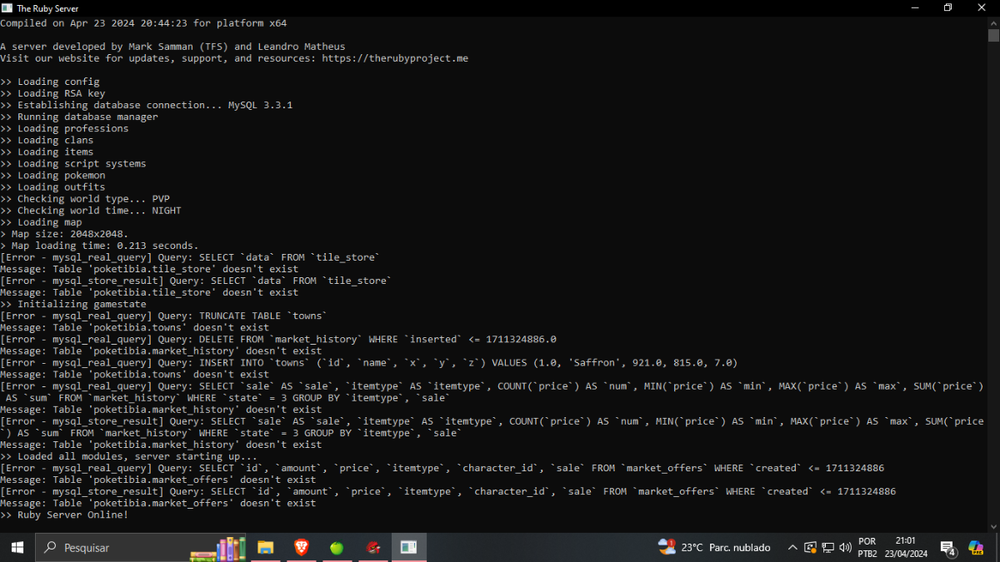Open network settings from the tray
This screenshot has width=1000, height=562.
827,547
